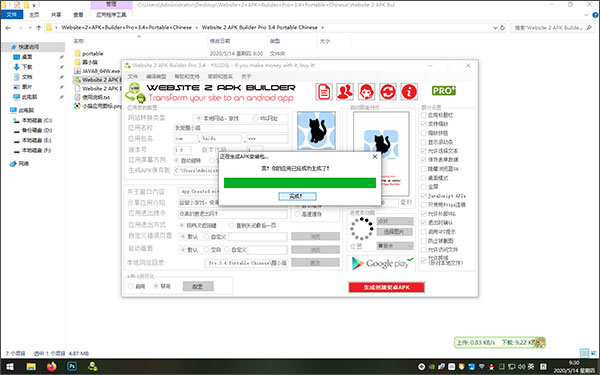Select the website URL radio option
The width and height of the screenshot is (600, 375).
pos(256,118)
